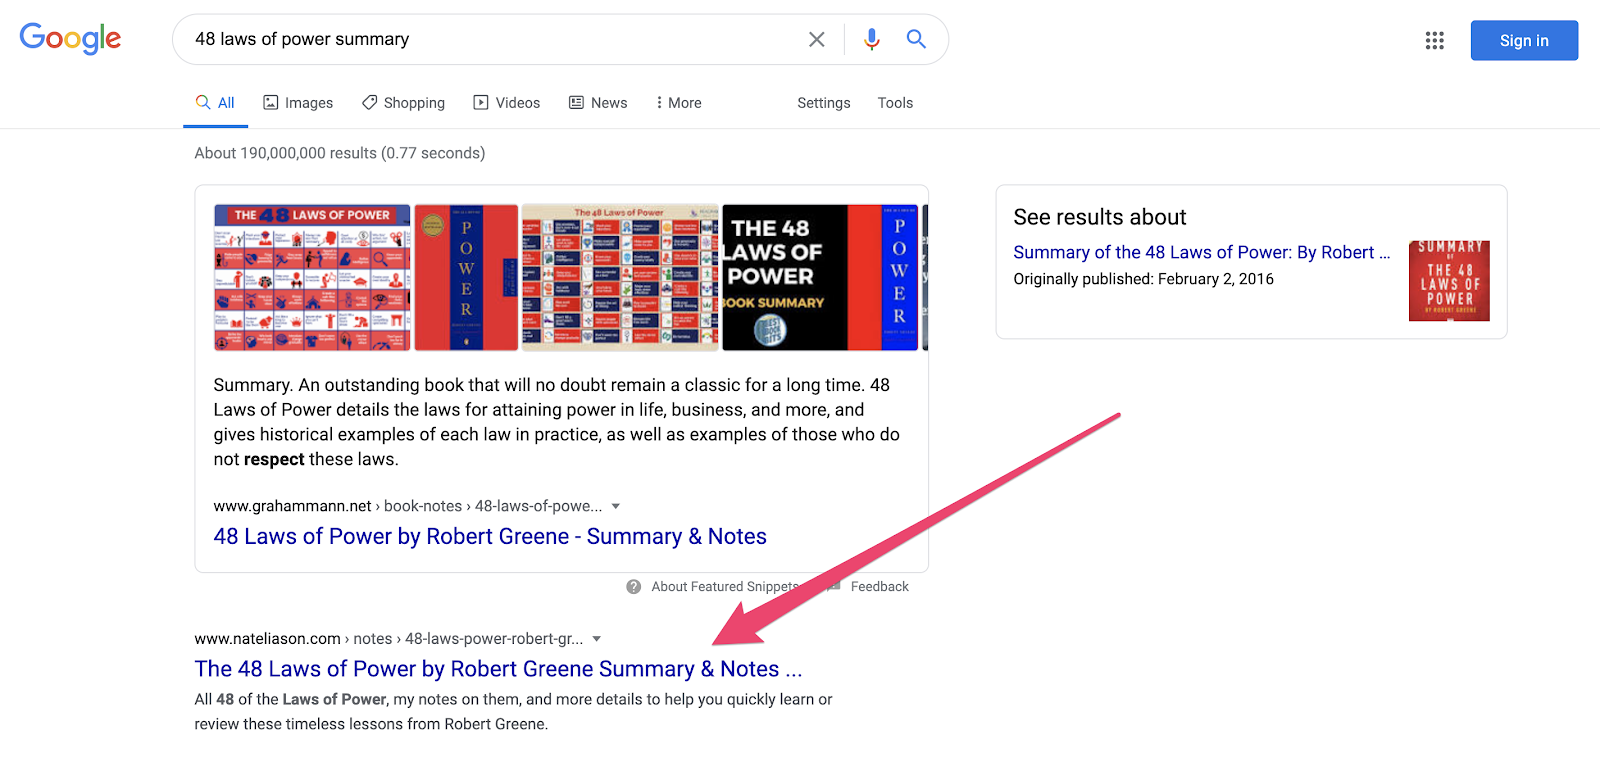Click the Videos tab play icon
Image resolution: width=1600 pixels, height=771 pixels.
coord(481,102)
